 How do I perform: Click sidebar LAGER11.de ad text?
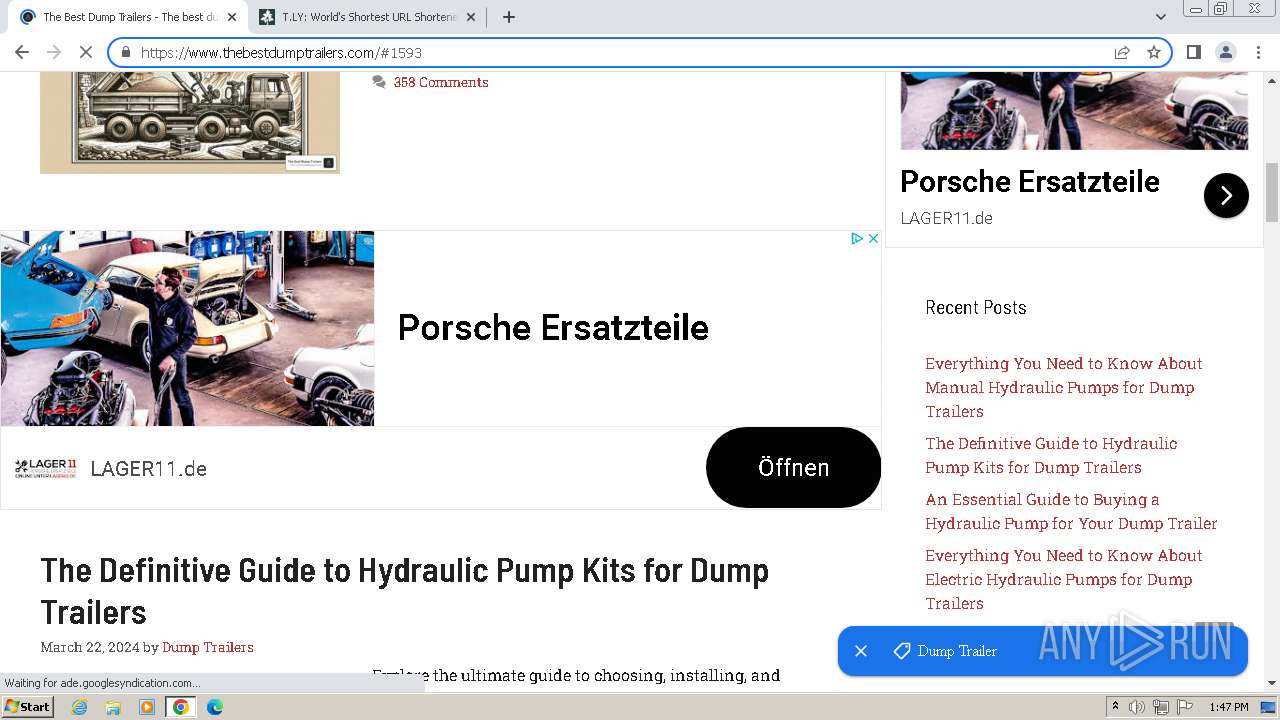(x=947, y=218)
